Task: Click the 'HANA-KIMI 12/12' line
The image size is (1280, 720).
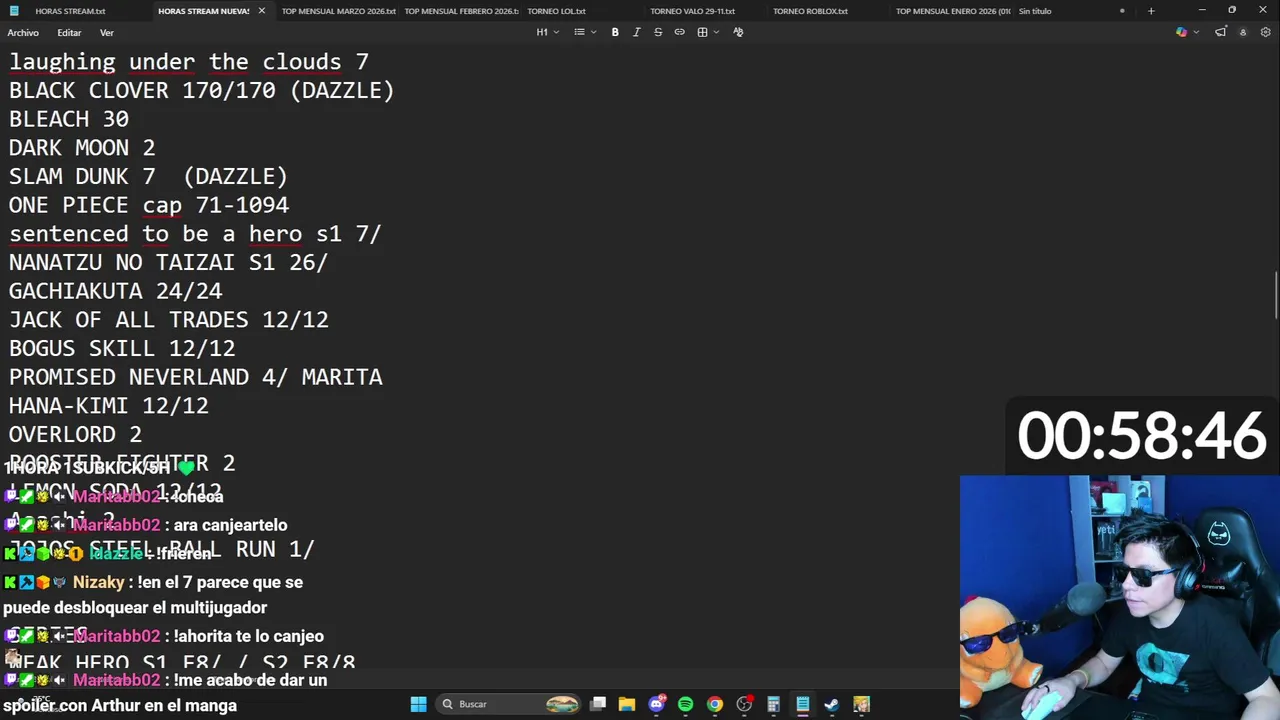Action: [109, 406]
